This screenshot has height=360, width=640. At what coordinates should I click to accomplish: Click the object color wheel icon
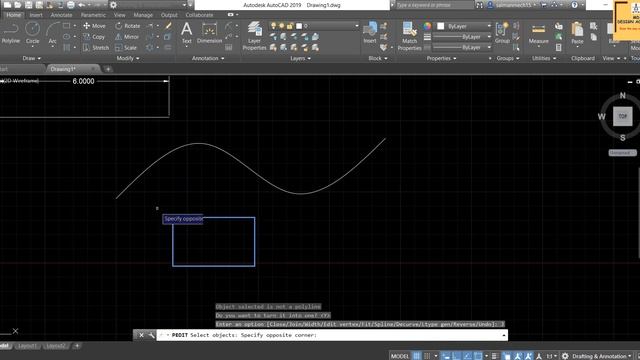point(427,26)
